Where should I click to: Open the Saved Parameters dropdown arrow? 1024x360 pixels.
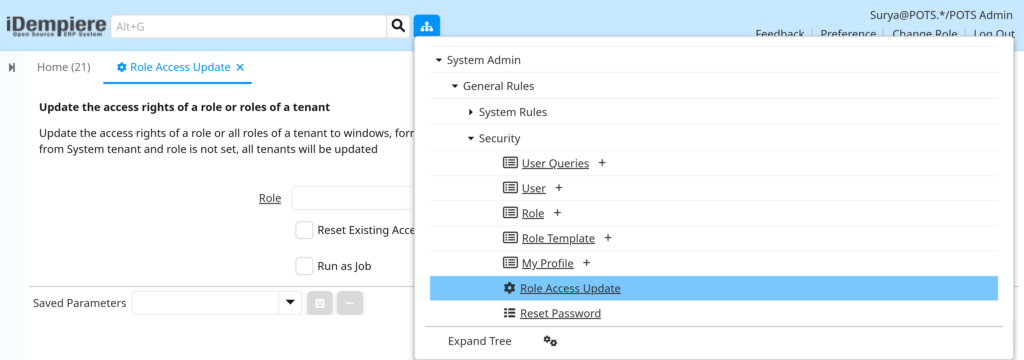pos(290,303)
